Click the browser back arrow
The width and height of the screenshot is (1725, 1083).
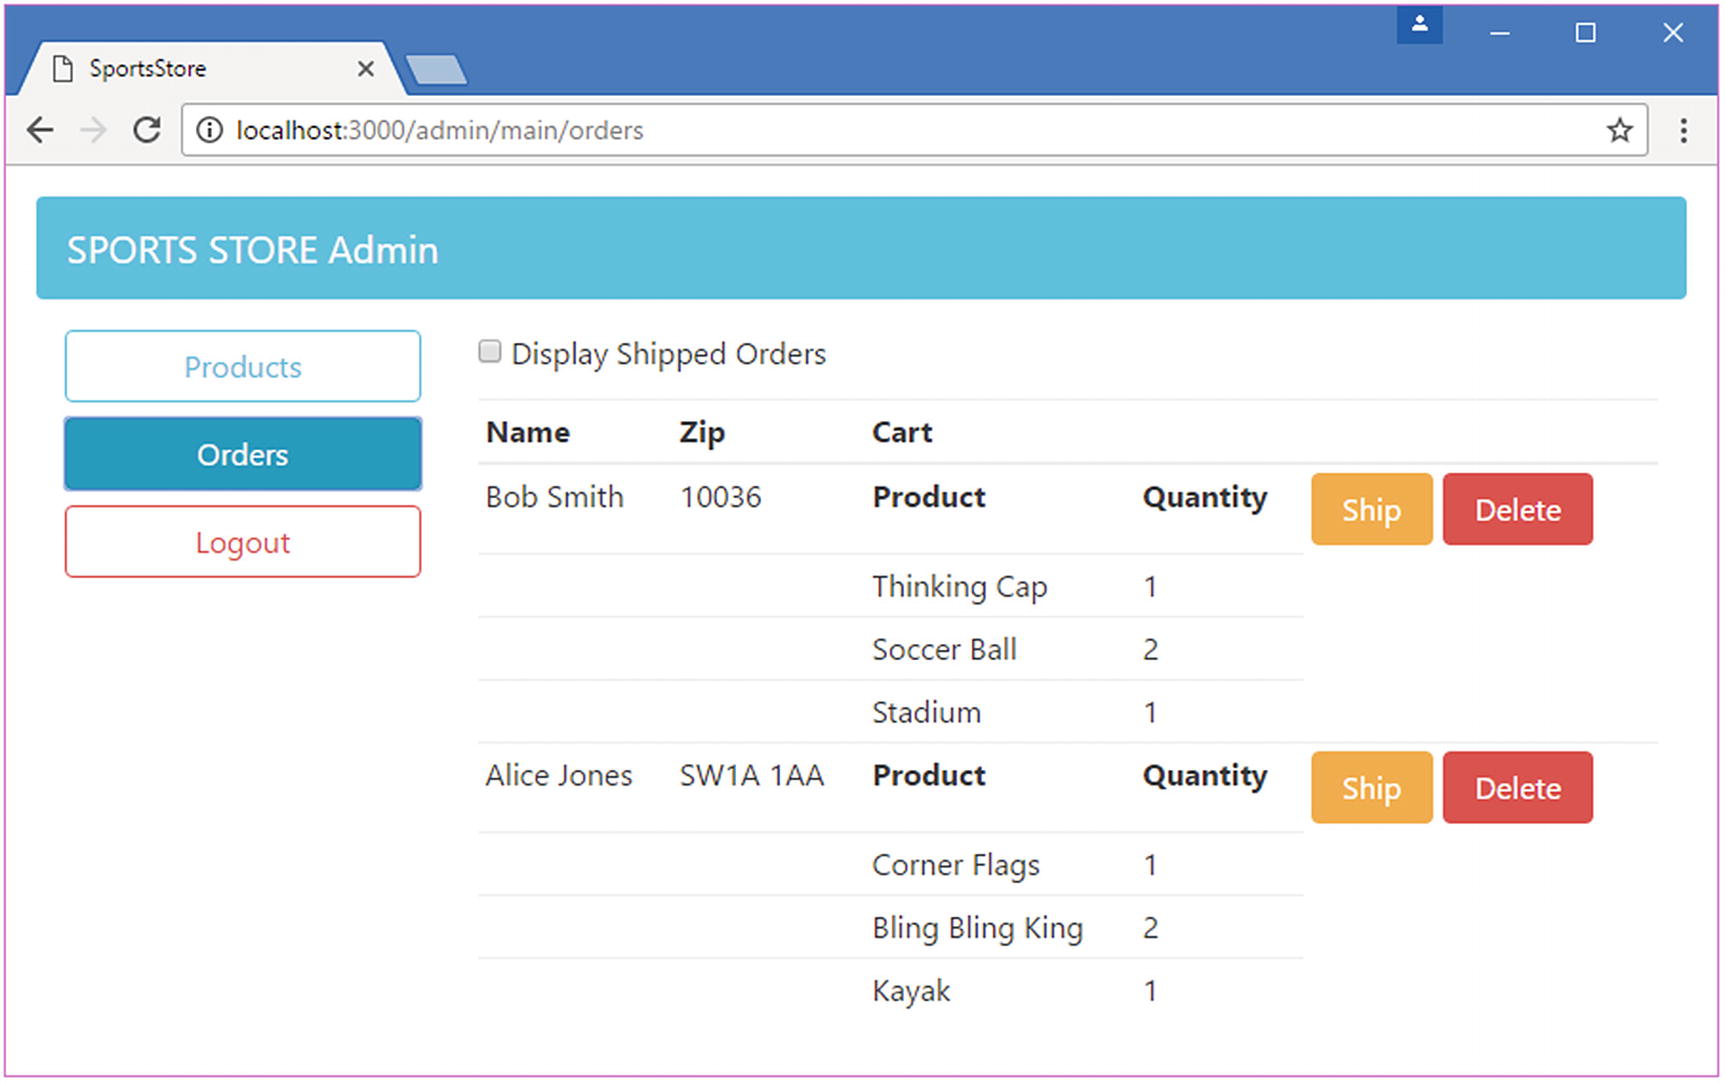41,130
